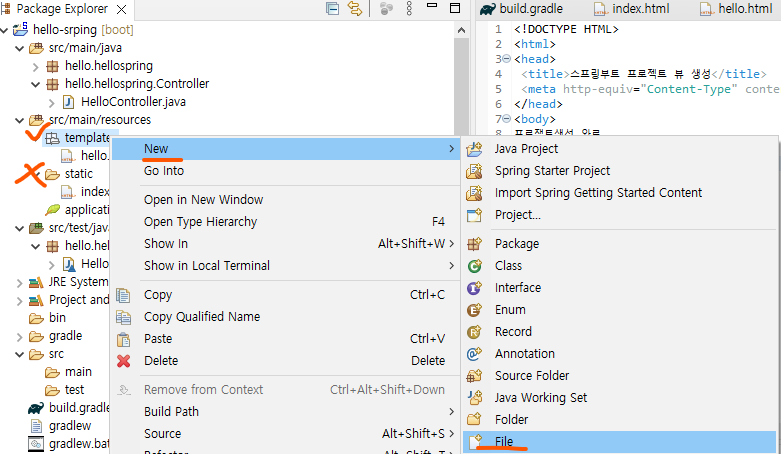Select the test folder under src
Screen dimensions: 781x454
coord(65,390)
